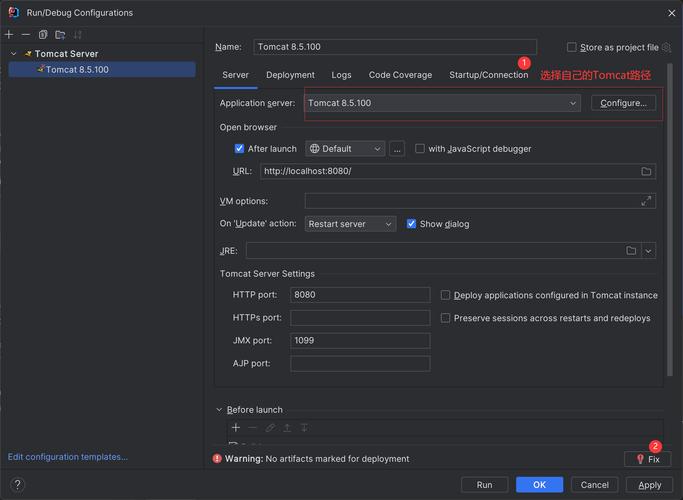Open Edit configuration templates link
Viewport: 683px width, 500px height.
pyautogui.click(x=68, y=457)
